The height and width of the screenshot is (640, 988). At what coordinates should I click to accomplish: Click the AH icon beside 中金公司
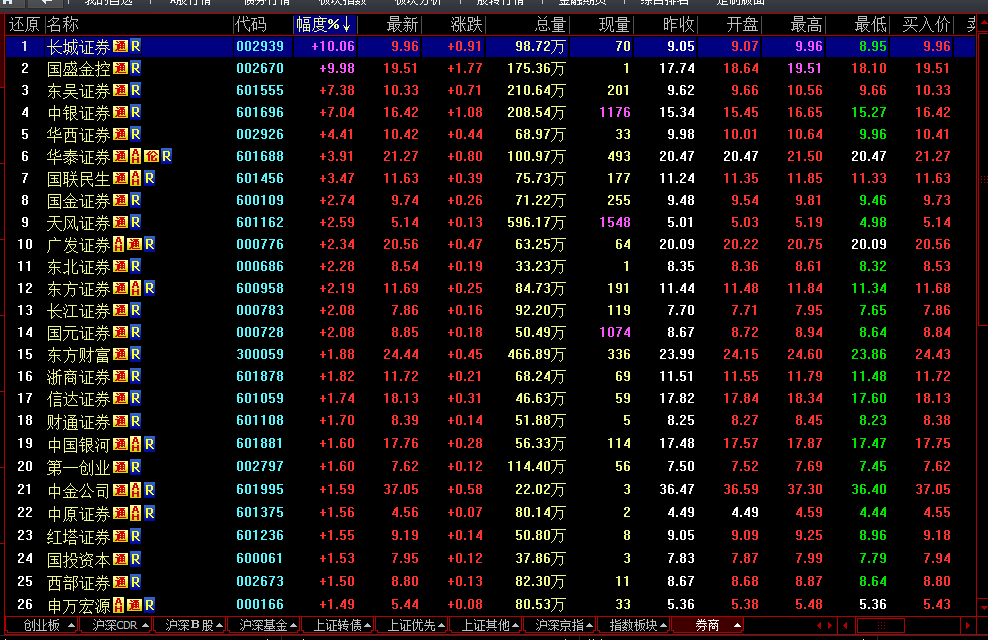coord(135,490)
